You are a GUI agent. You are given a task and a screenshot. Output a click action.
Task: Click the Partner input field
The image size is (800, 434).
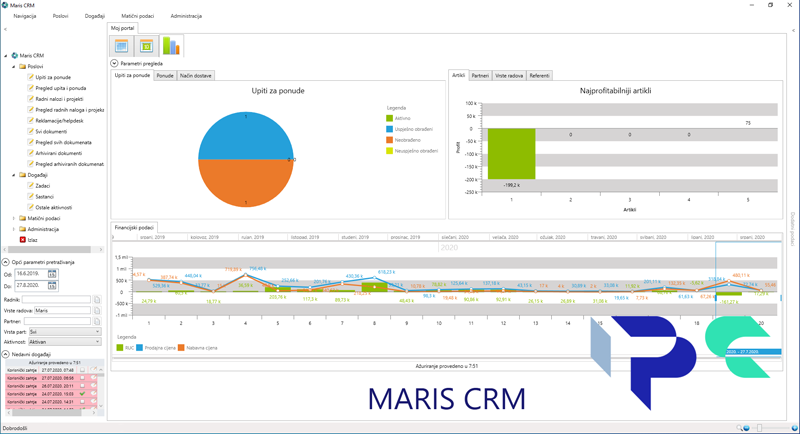pyautogui.click(x=57, y=321)
